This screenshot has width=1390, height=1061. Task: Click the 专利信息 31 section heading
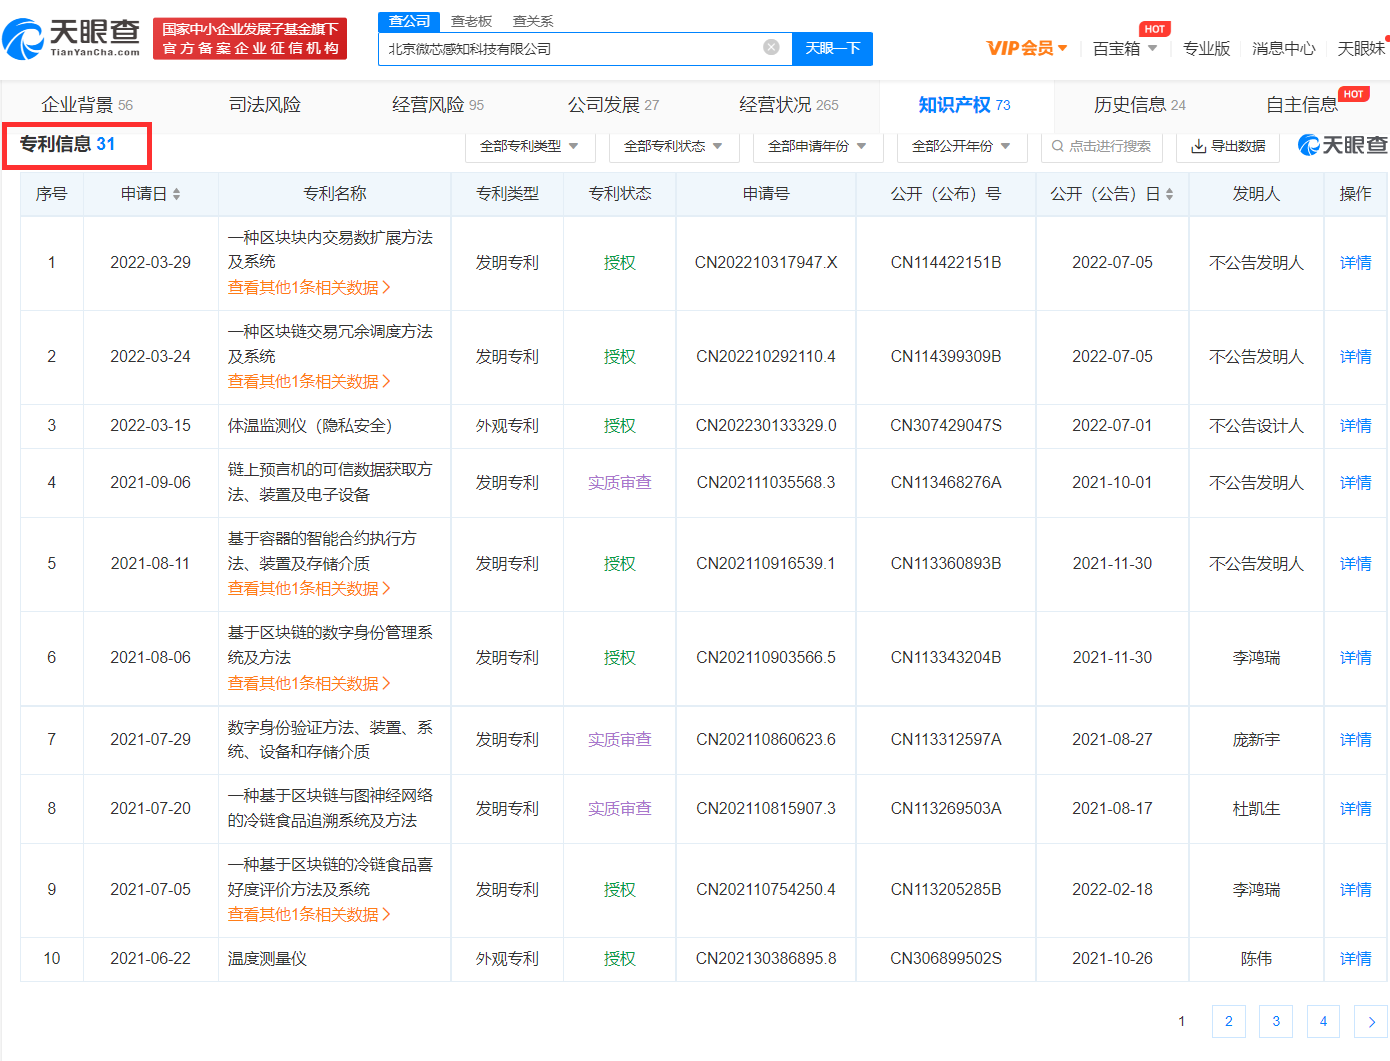[x=67, y=144]
